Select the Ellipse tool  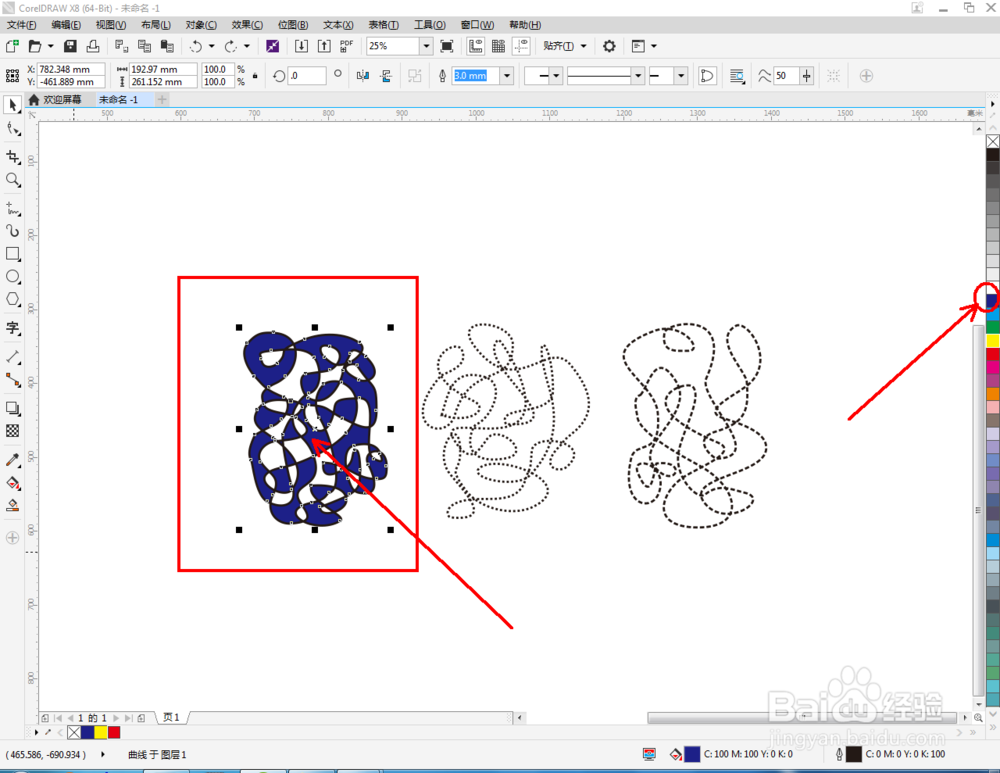(12, 277)
